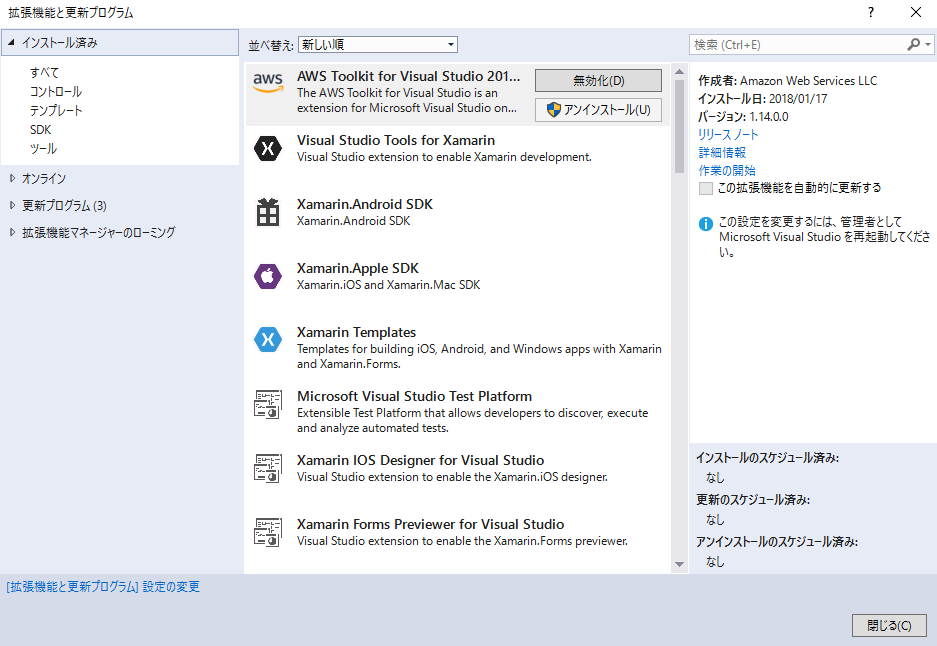Screen dimensions: 937x646
Task: Select AWS Toolkit for Visual Studio entry title
Action: pos(409,76)
